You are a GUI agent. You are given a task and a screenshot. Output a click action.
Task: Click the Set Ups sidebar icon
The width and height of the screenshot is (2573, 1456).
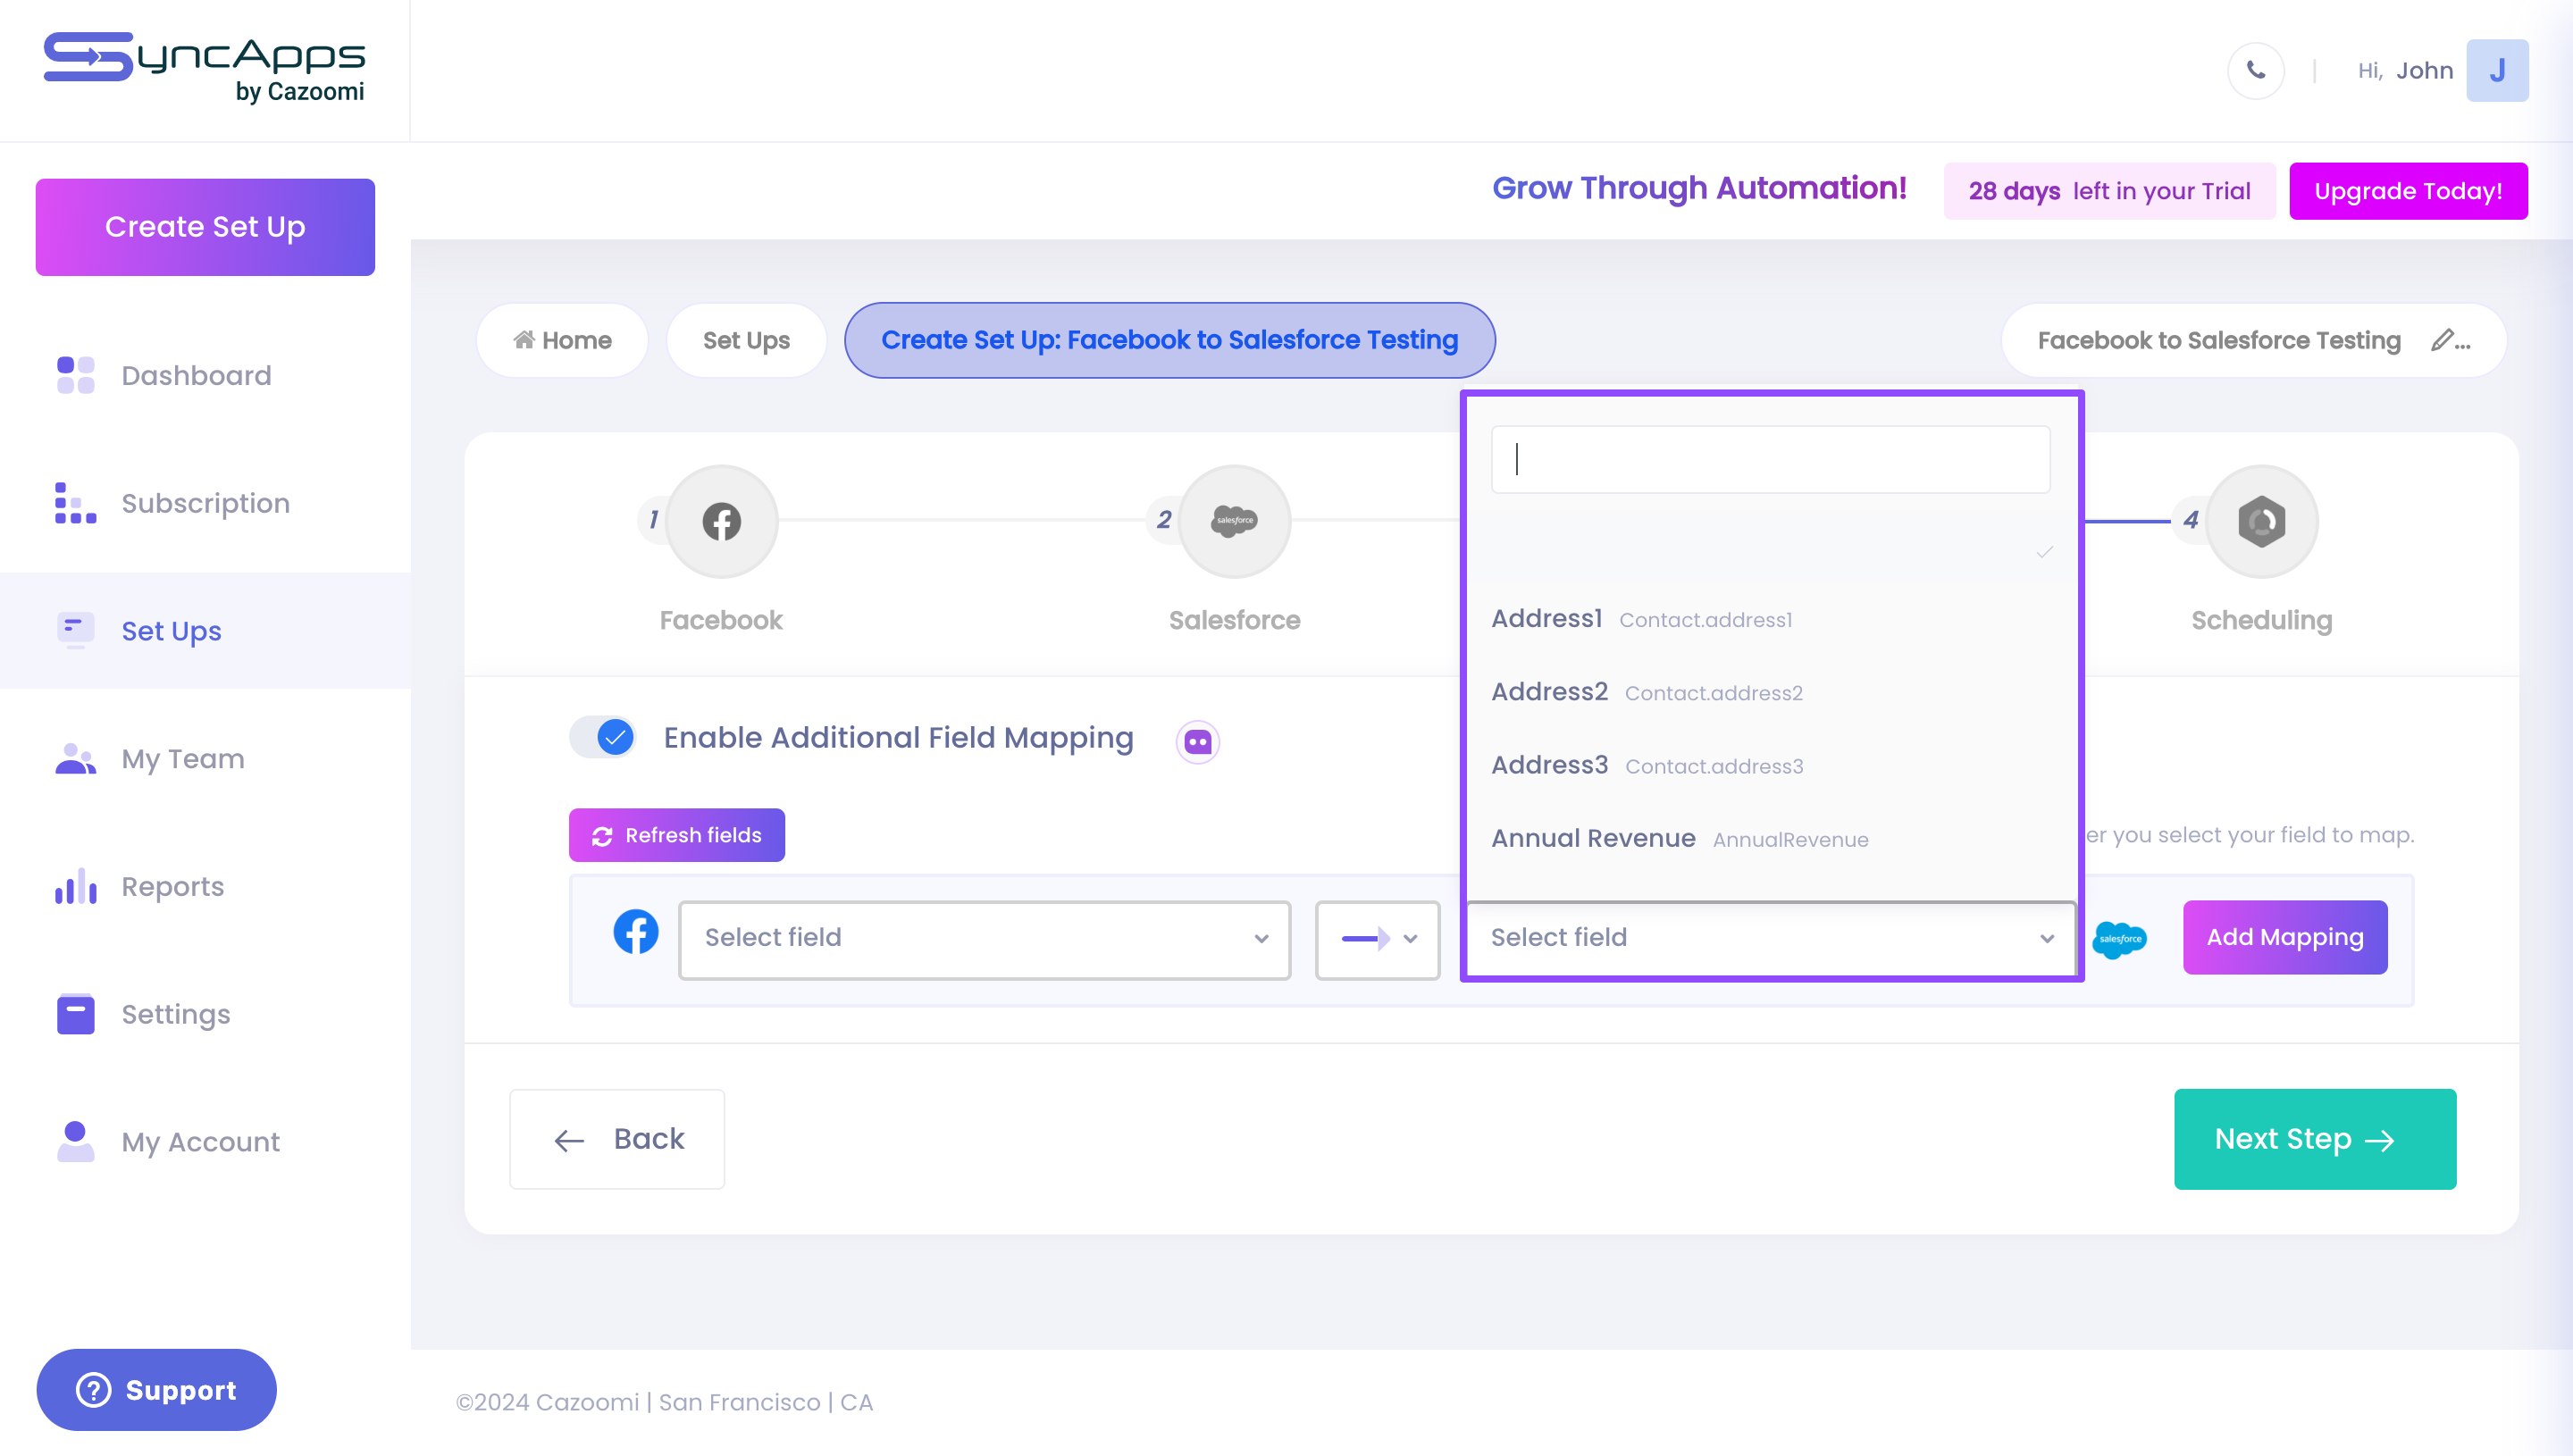click(76, 630)
